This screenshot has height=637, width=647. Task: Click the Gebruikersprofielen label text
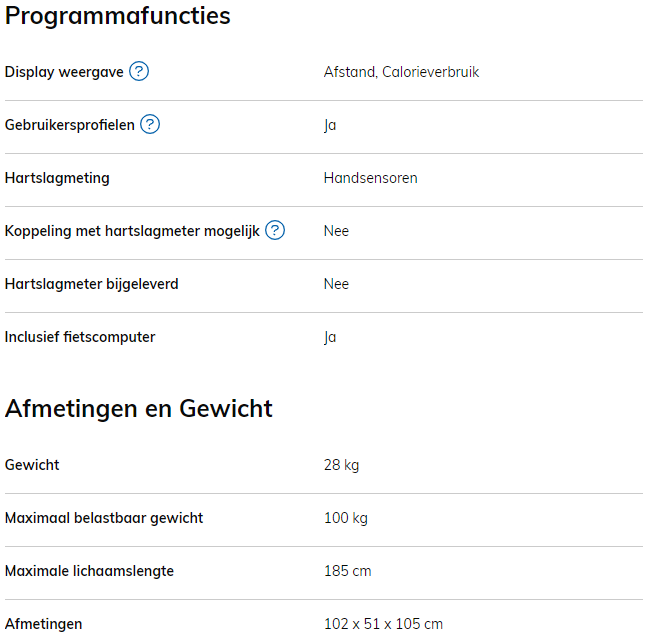pyautogui.click(x=69, y=125)
